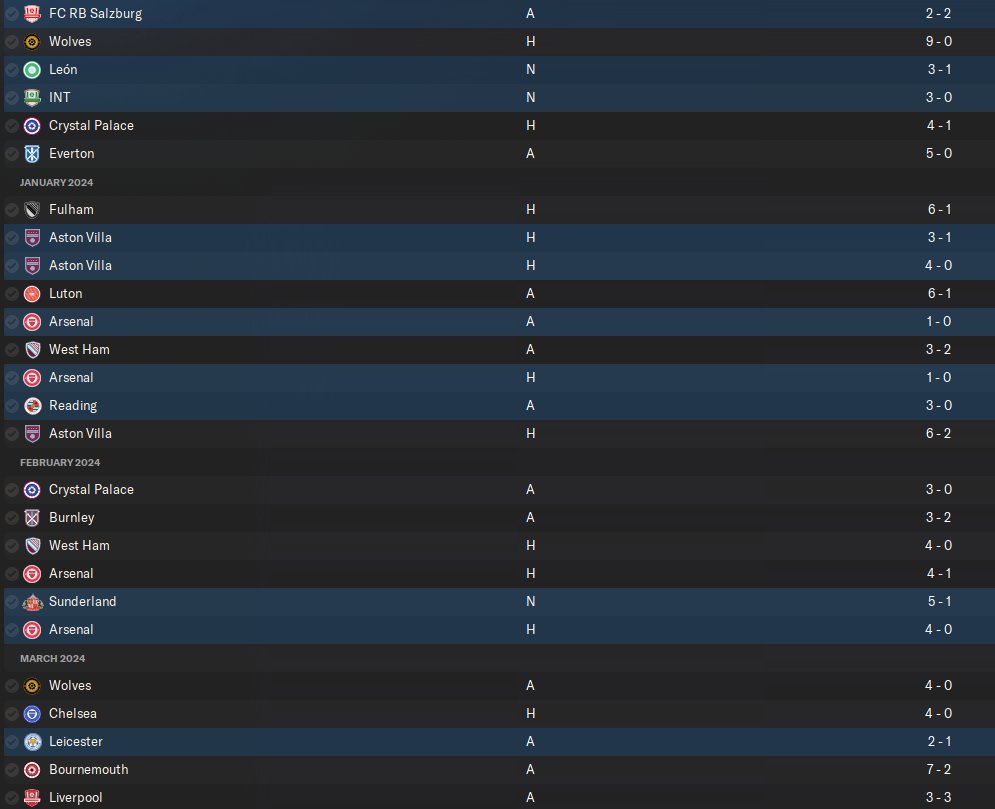Open the Reading team name link
This screenshot has height=809, width=995.
[73, 405]
